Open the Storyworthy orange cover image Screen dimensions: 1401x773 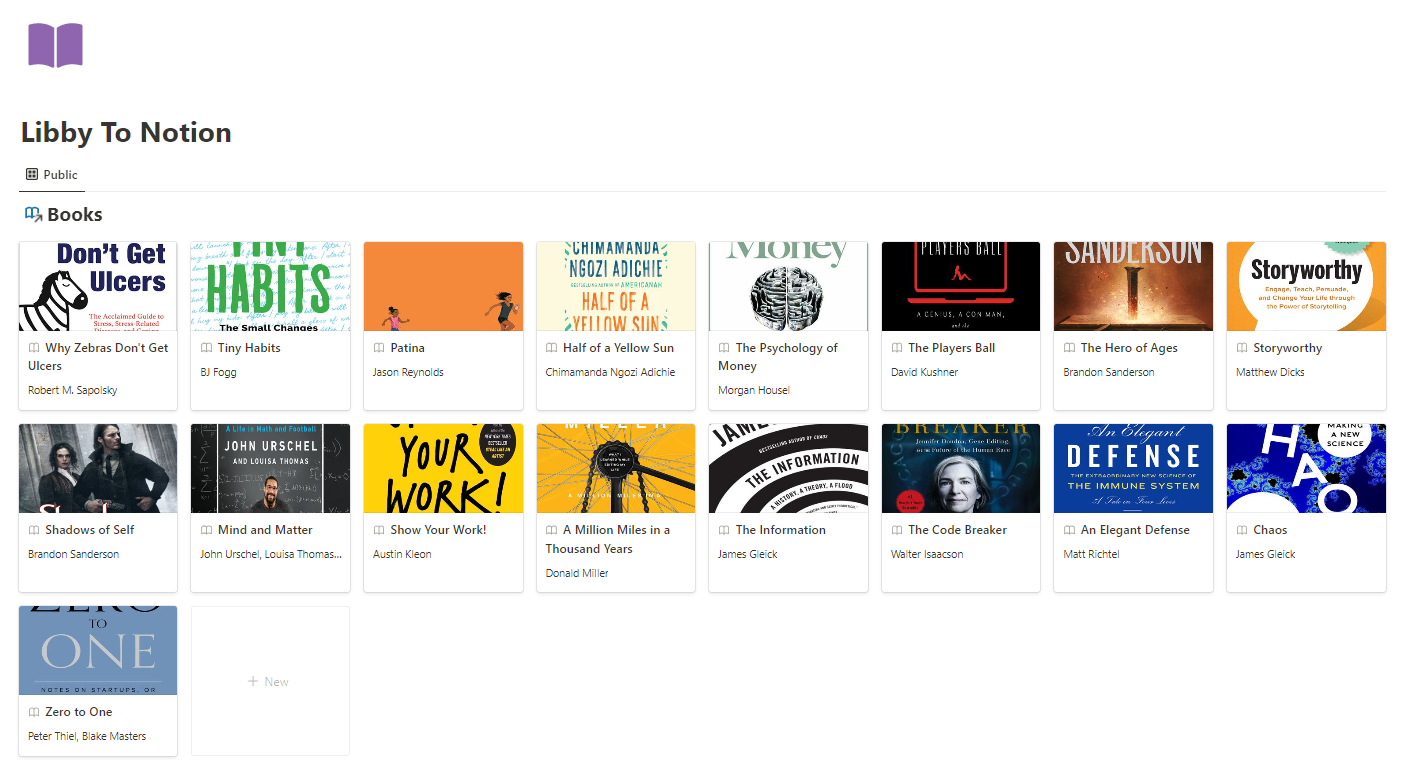click(1306, 286)
